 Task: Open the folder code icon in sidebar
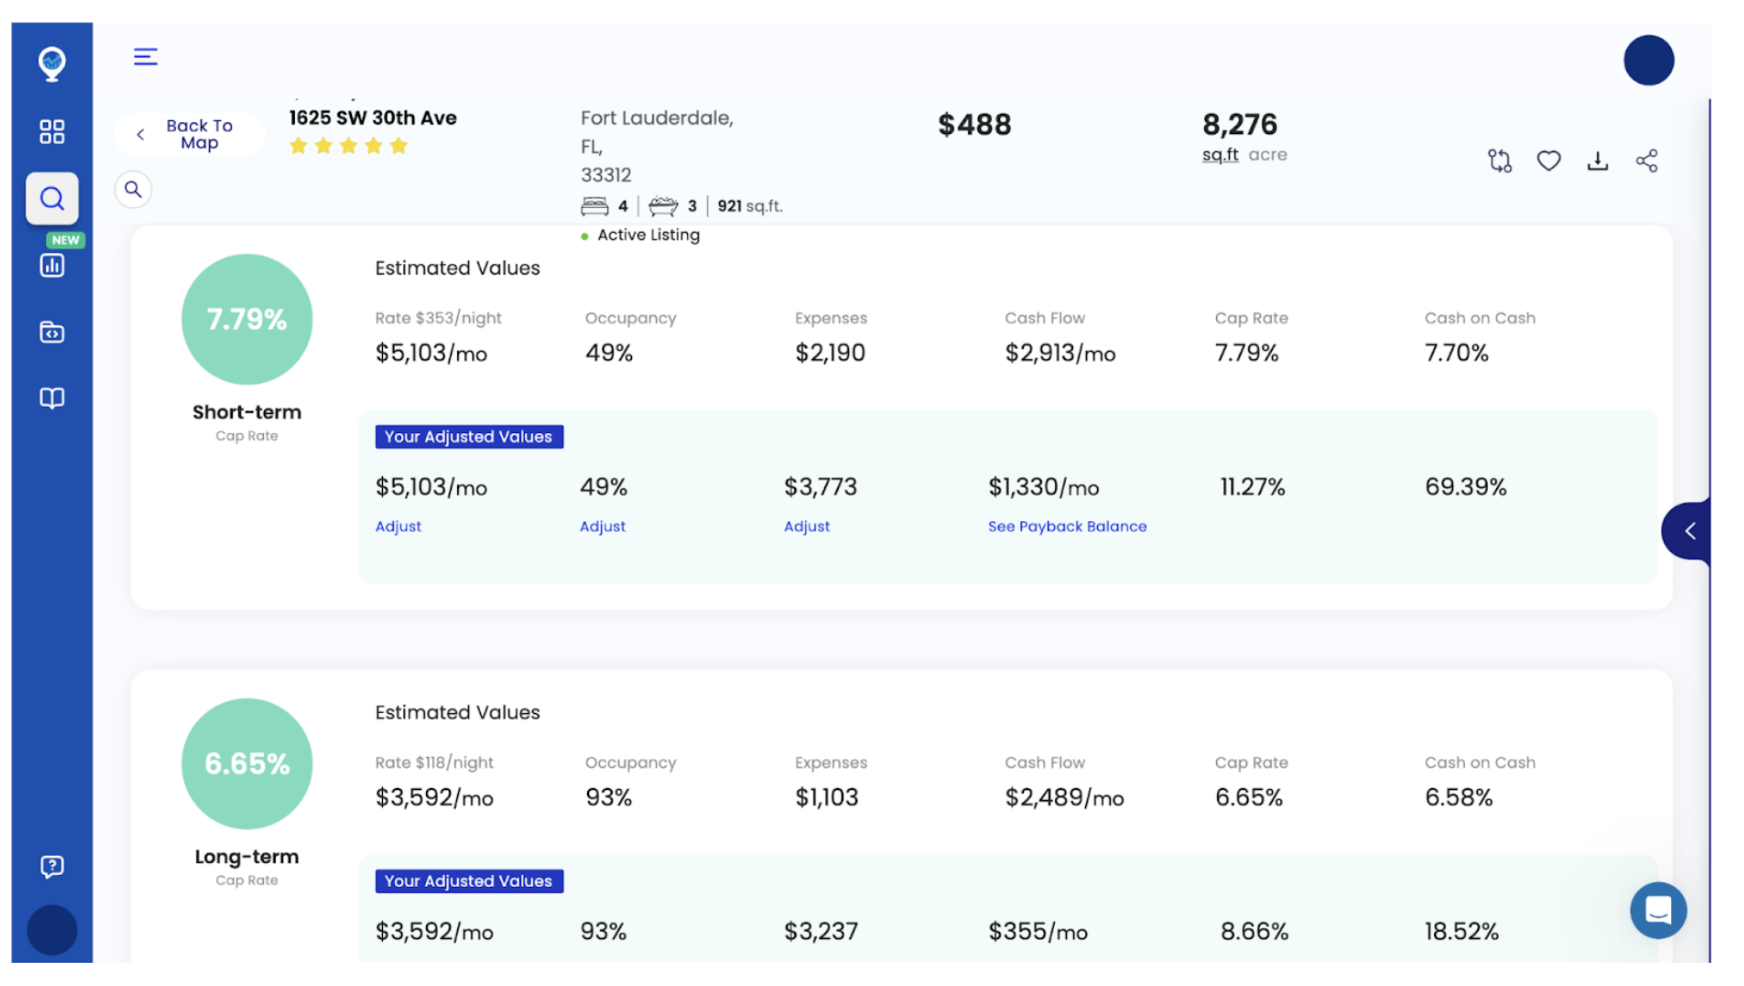(52, 332)
